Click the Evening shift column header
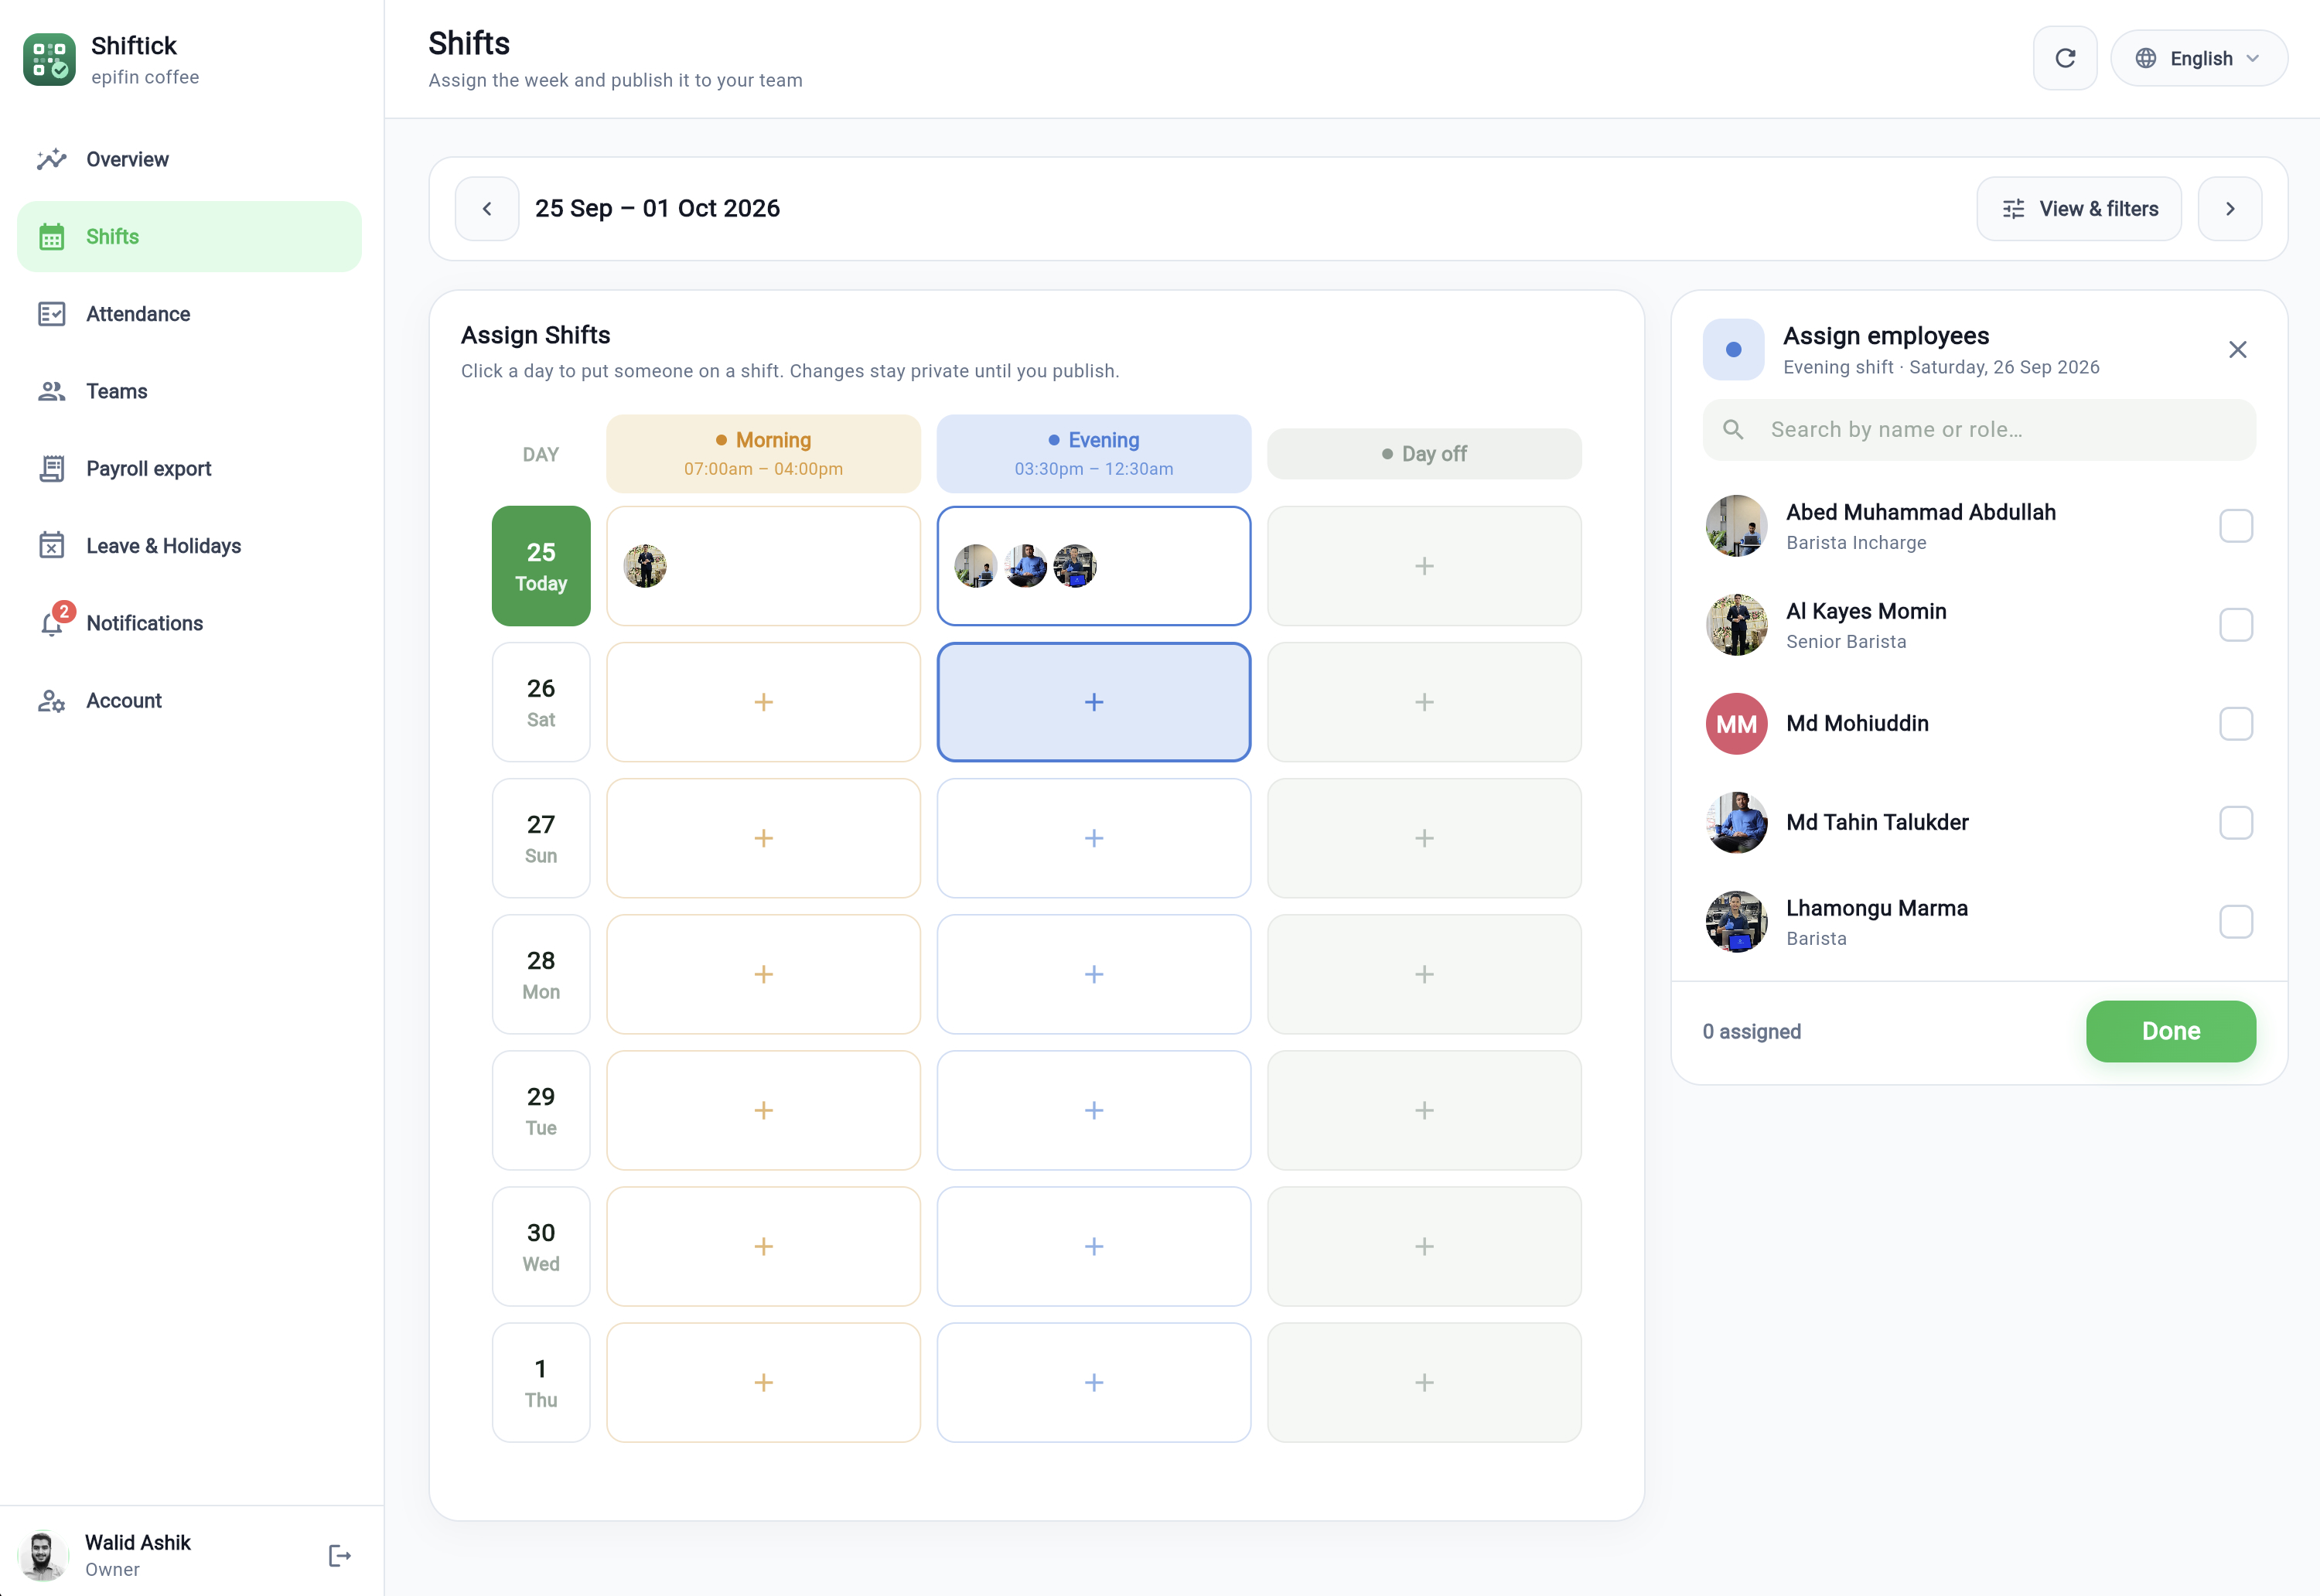 [1094, 454]
